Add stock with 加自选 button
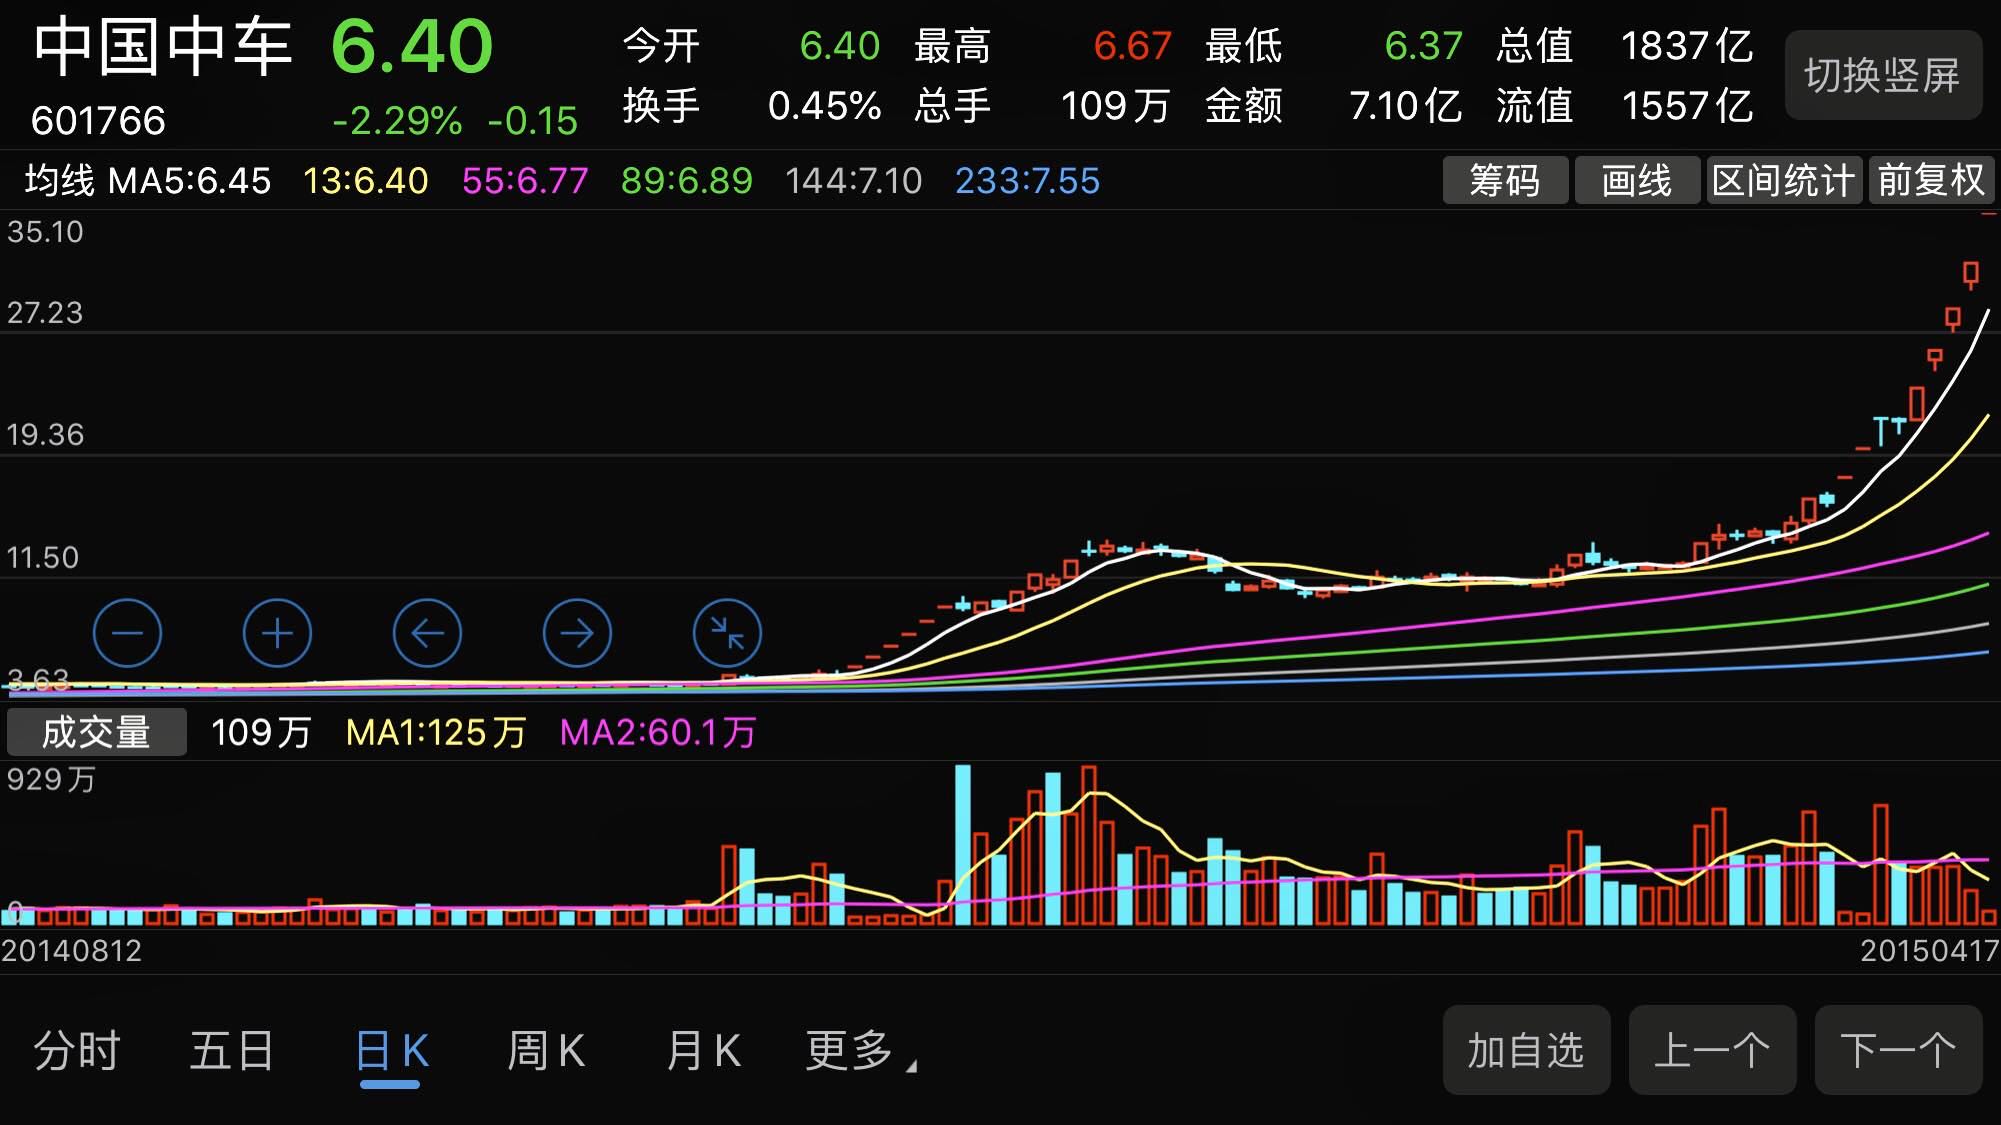The width and height of the screenshot is (2001, 1125). (1526, 1050)
